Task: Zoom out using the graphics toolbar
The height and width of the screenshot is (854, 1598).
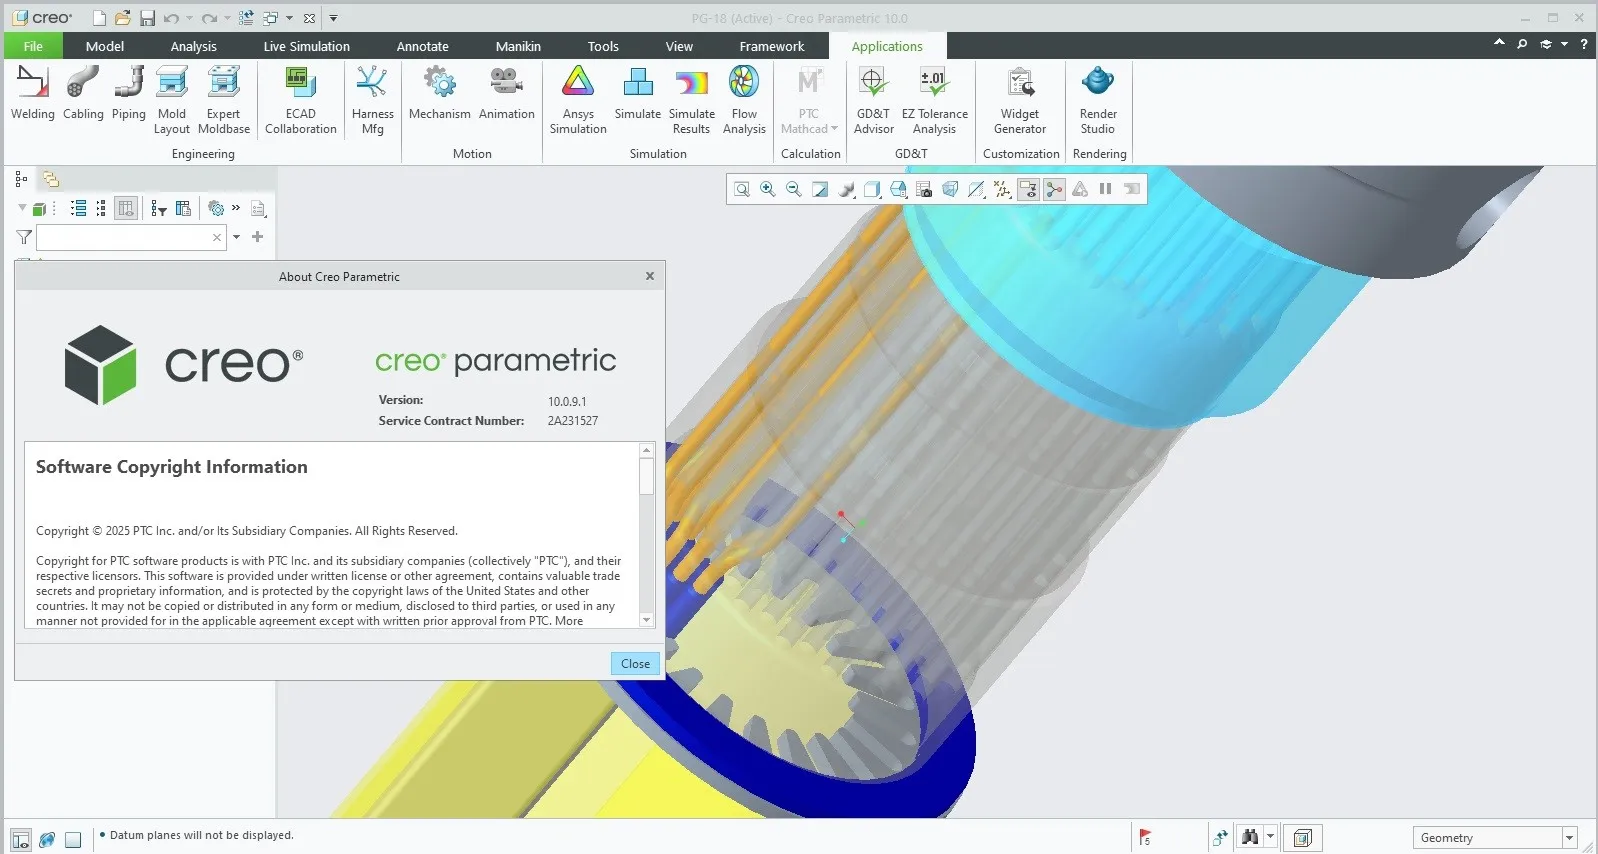Action: pos(794,189)
